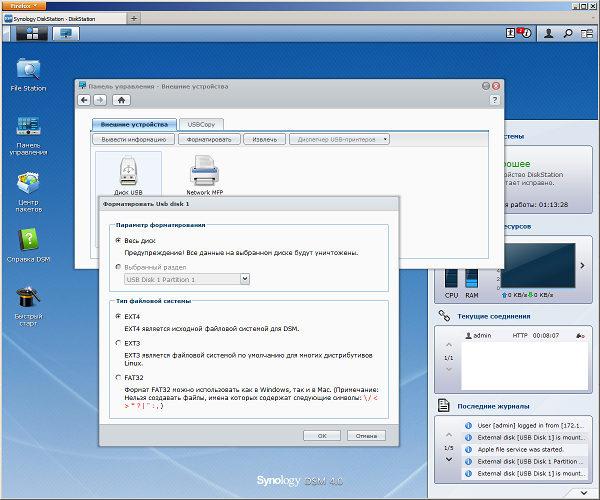Go to Control Panel home
Image resolution: width=600 pixels, height=500 pixels.
(121, 100)
